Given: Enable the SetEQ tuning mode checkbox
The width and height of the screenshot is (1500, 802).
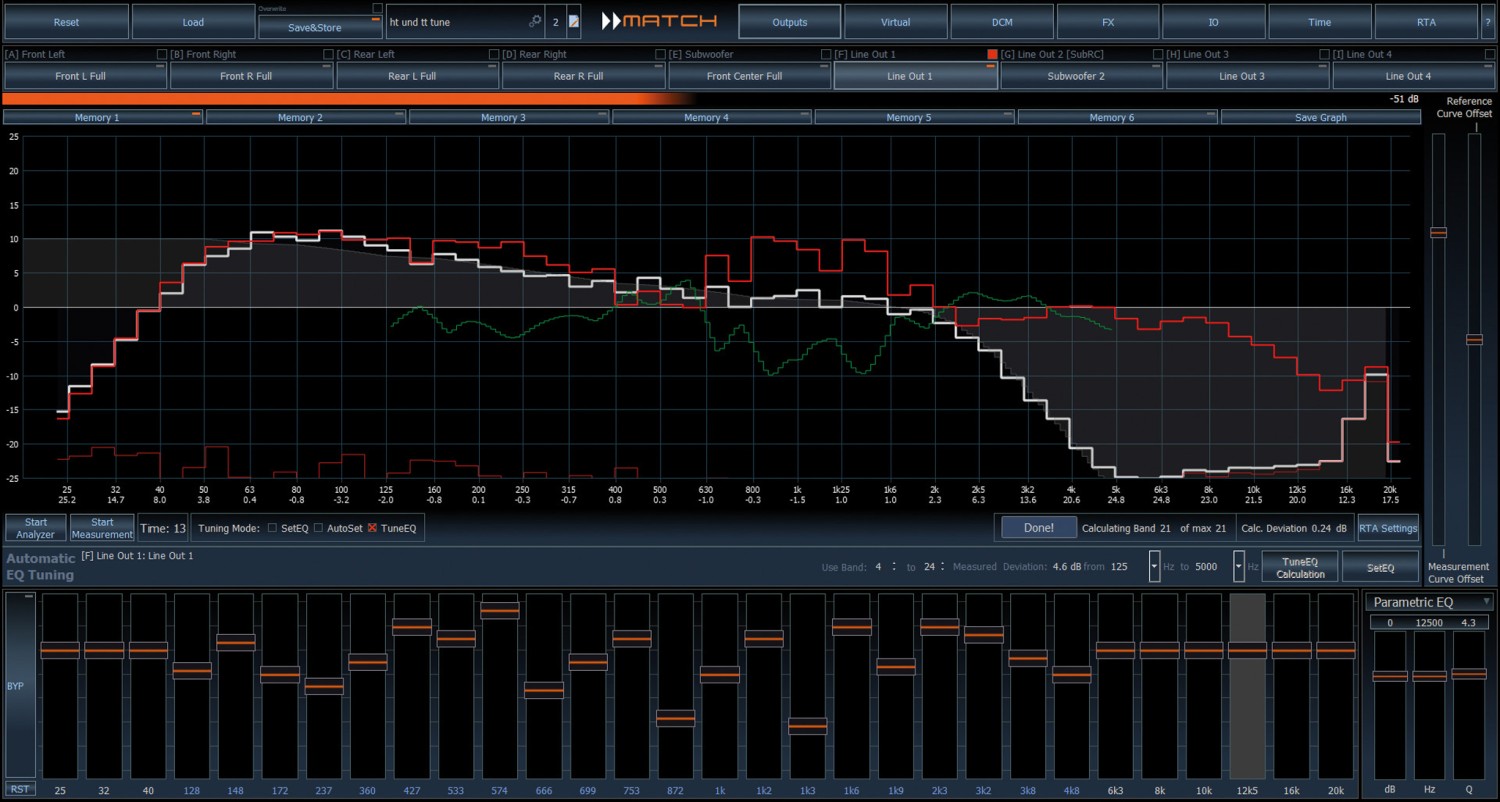Looking at the screenshot, I should (272, 528).
